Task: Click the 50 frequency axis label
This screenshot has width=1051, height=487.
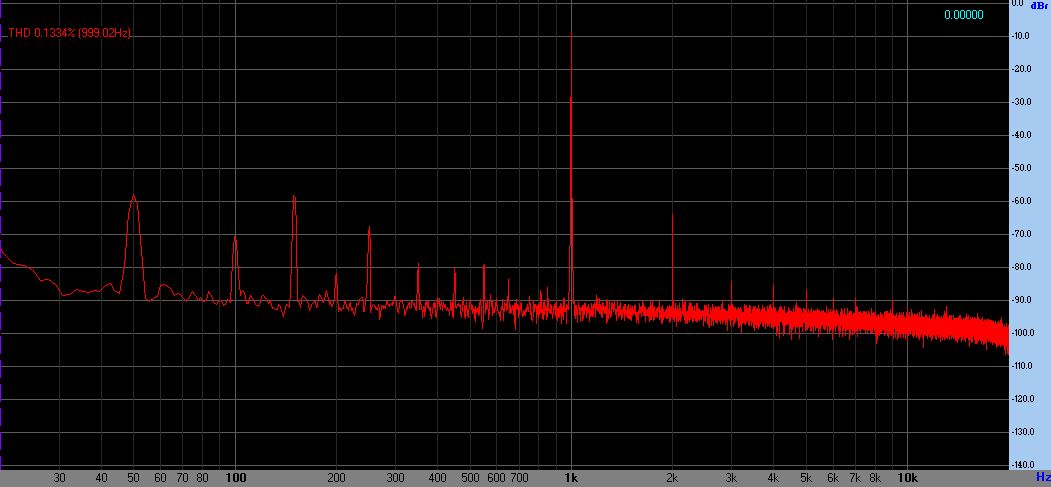Action: 134,478
